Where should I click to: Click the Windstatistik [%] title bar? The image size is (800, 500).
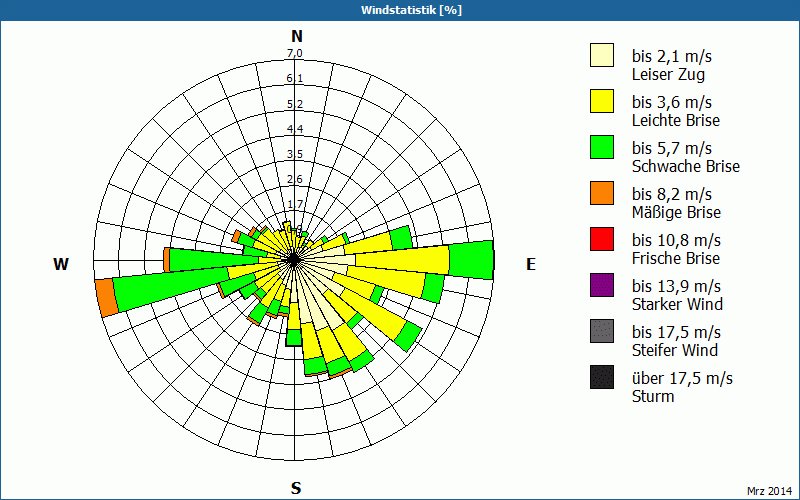pyautogui.click(x=400, y=10)
